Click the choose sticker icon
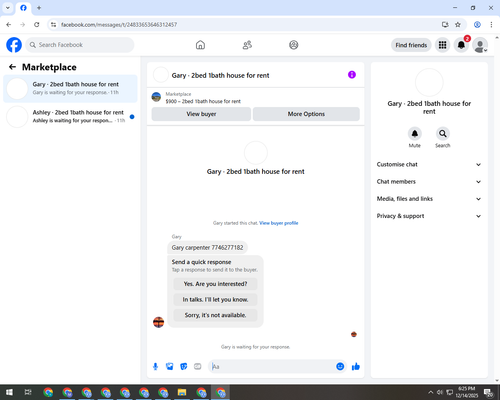The image size is (500, 400). [x=184, y=367]
